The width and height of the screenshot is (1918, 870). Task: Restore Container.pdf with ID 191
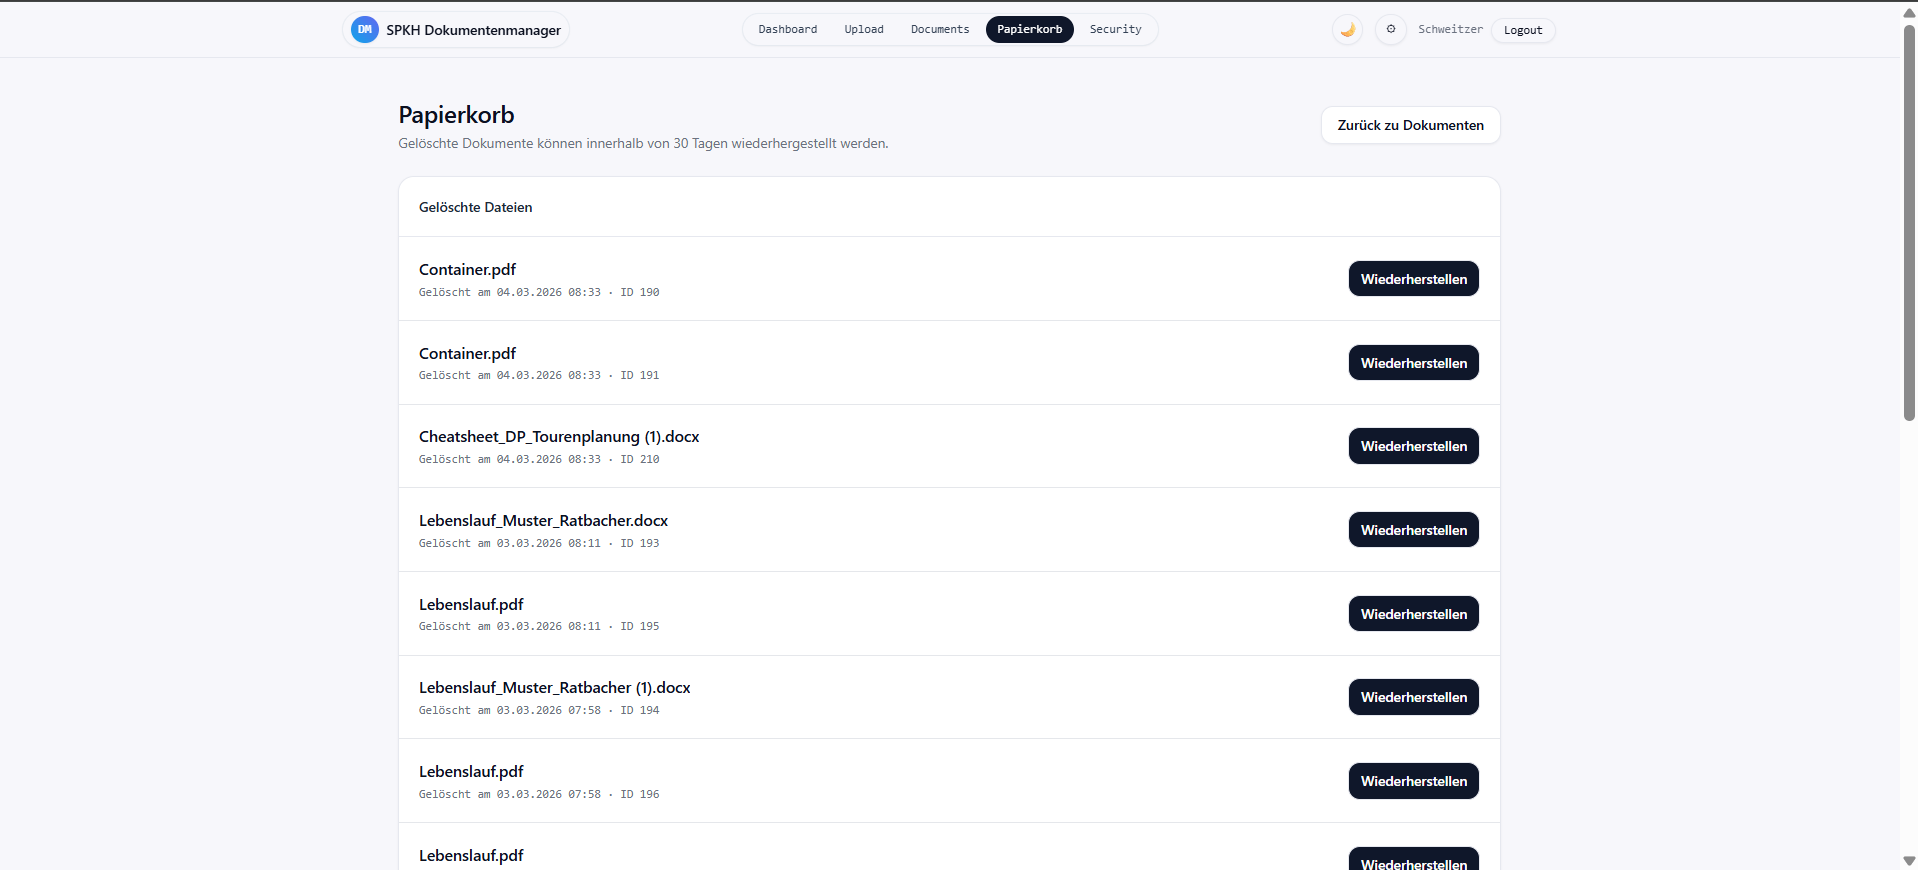[x=1413, y=363]
